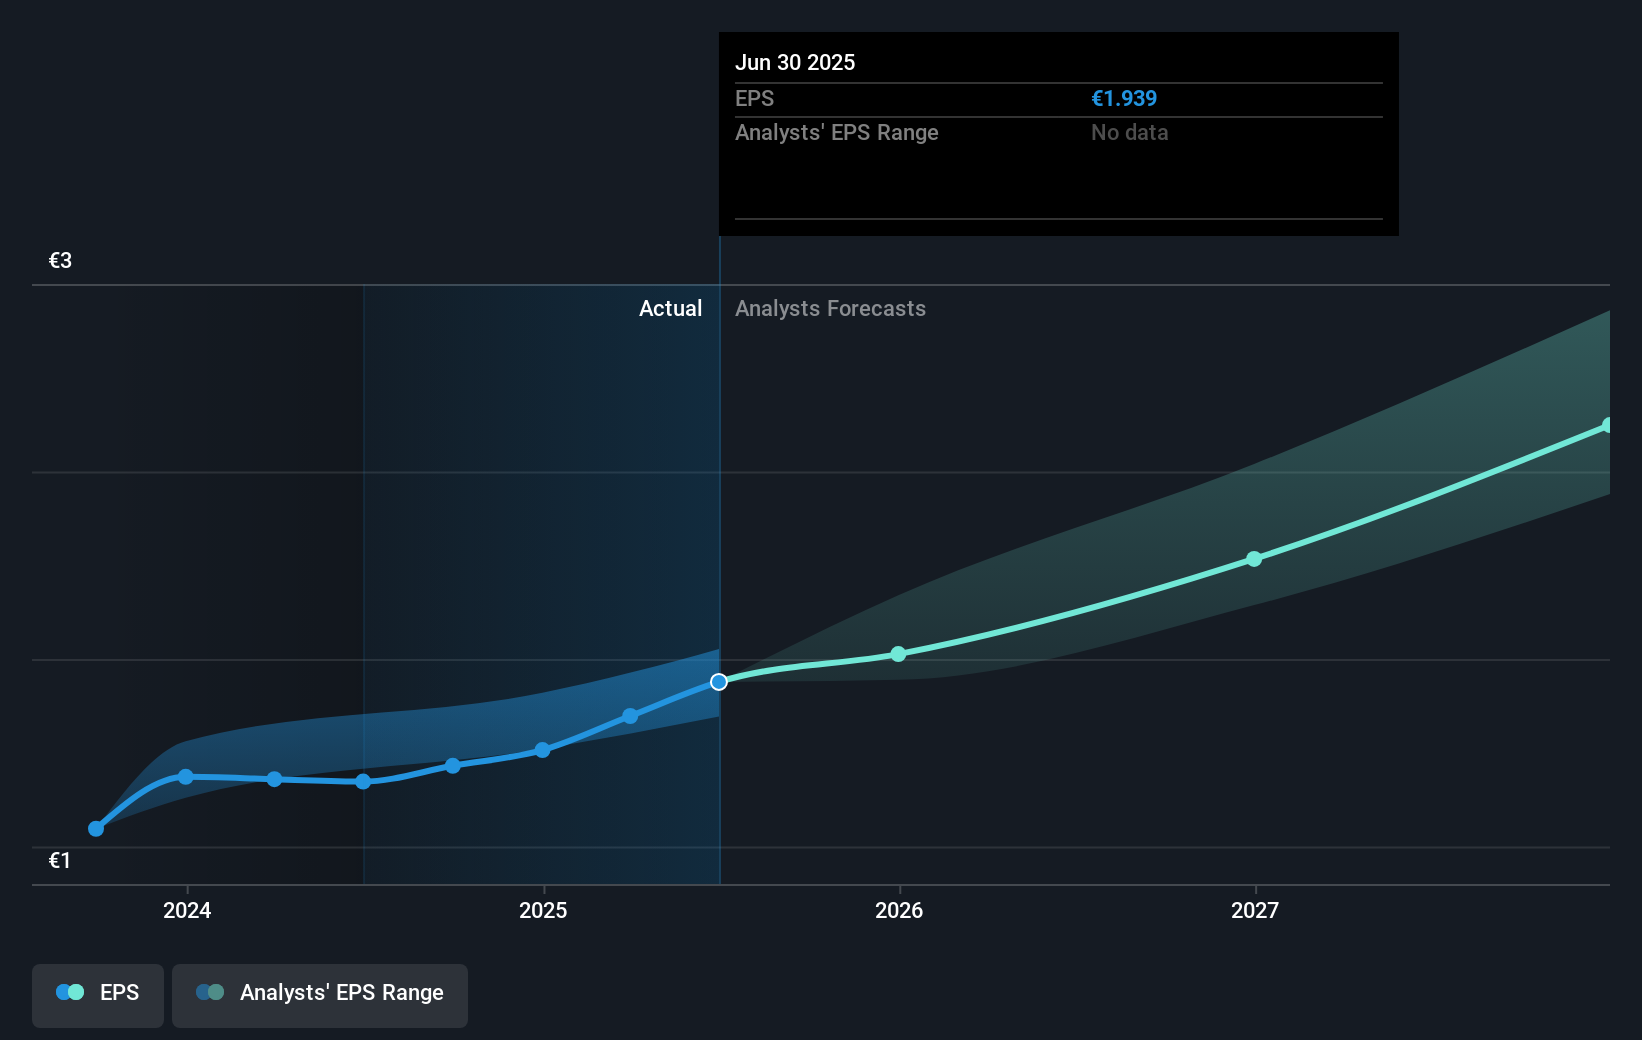Expand the Analysts' EPS Range row
Screen dimensions: 1642x1040
tap(837, 132)
